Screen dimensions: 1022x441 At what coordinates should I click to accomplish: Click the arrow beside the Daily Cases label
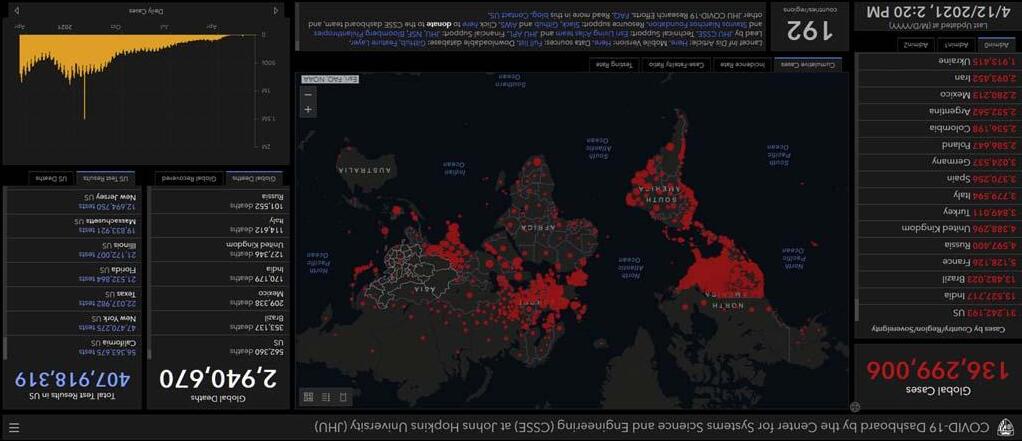point(276,10)
